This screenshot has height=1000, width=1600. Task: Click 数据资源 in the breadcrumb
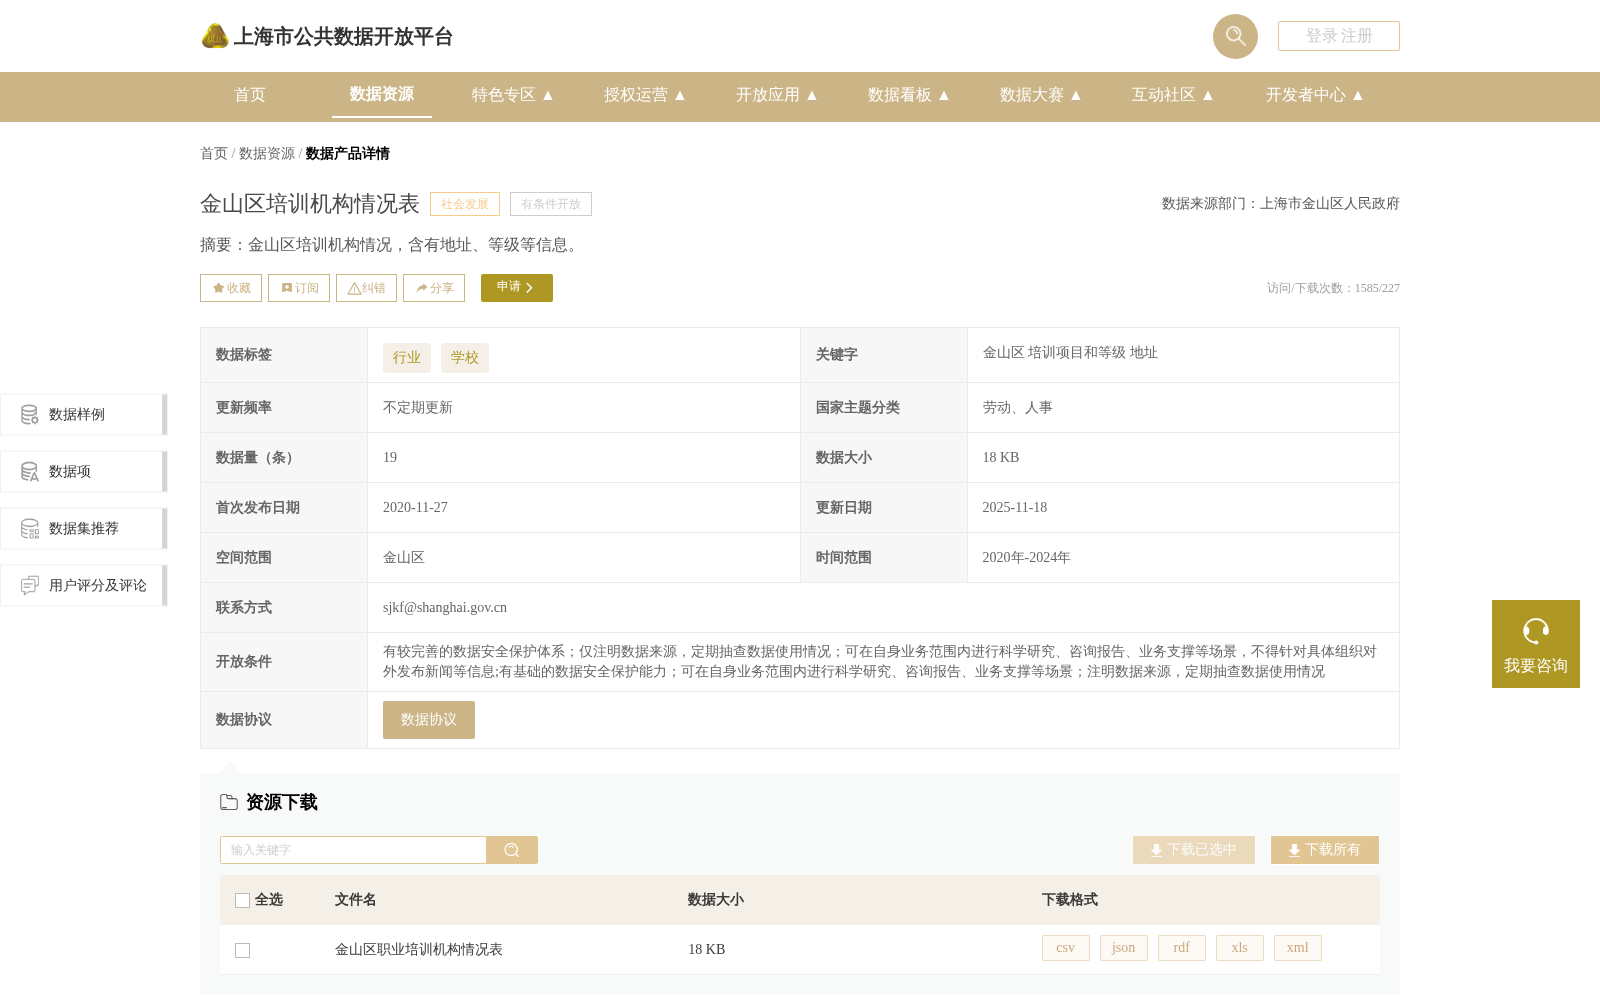pos(267,154)
